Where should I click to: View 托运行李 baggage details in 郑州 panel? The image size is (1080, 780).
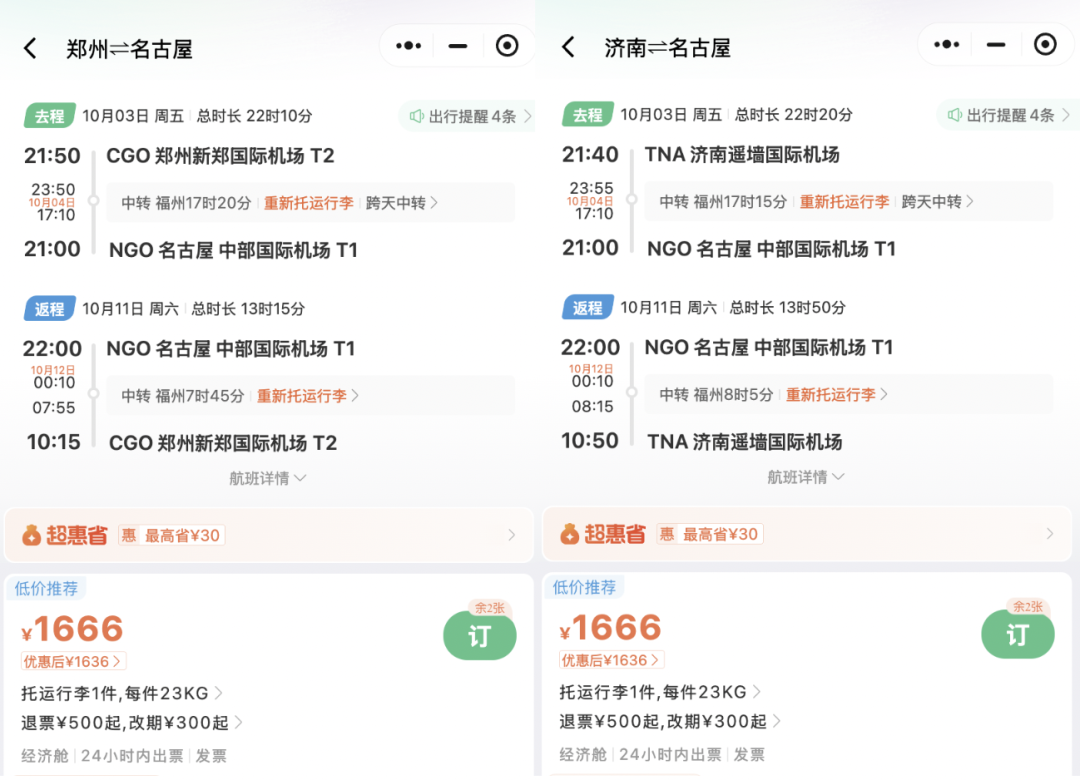(x=121, y=693)
